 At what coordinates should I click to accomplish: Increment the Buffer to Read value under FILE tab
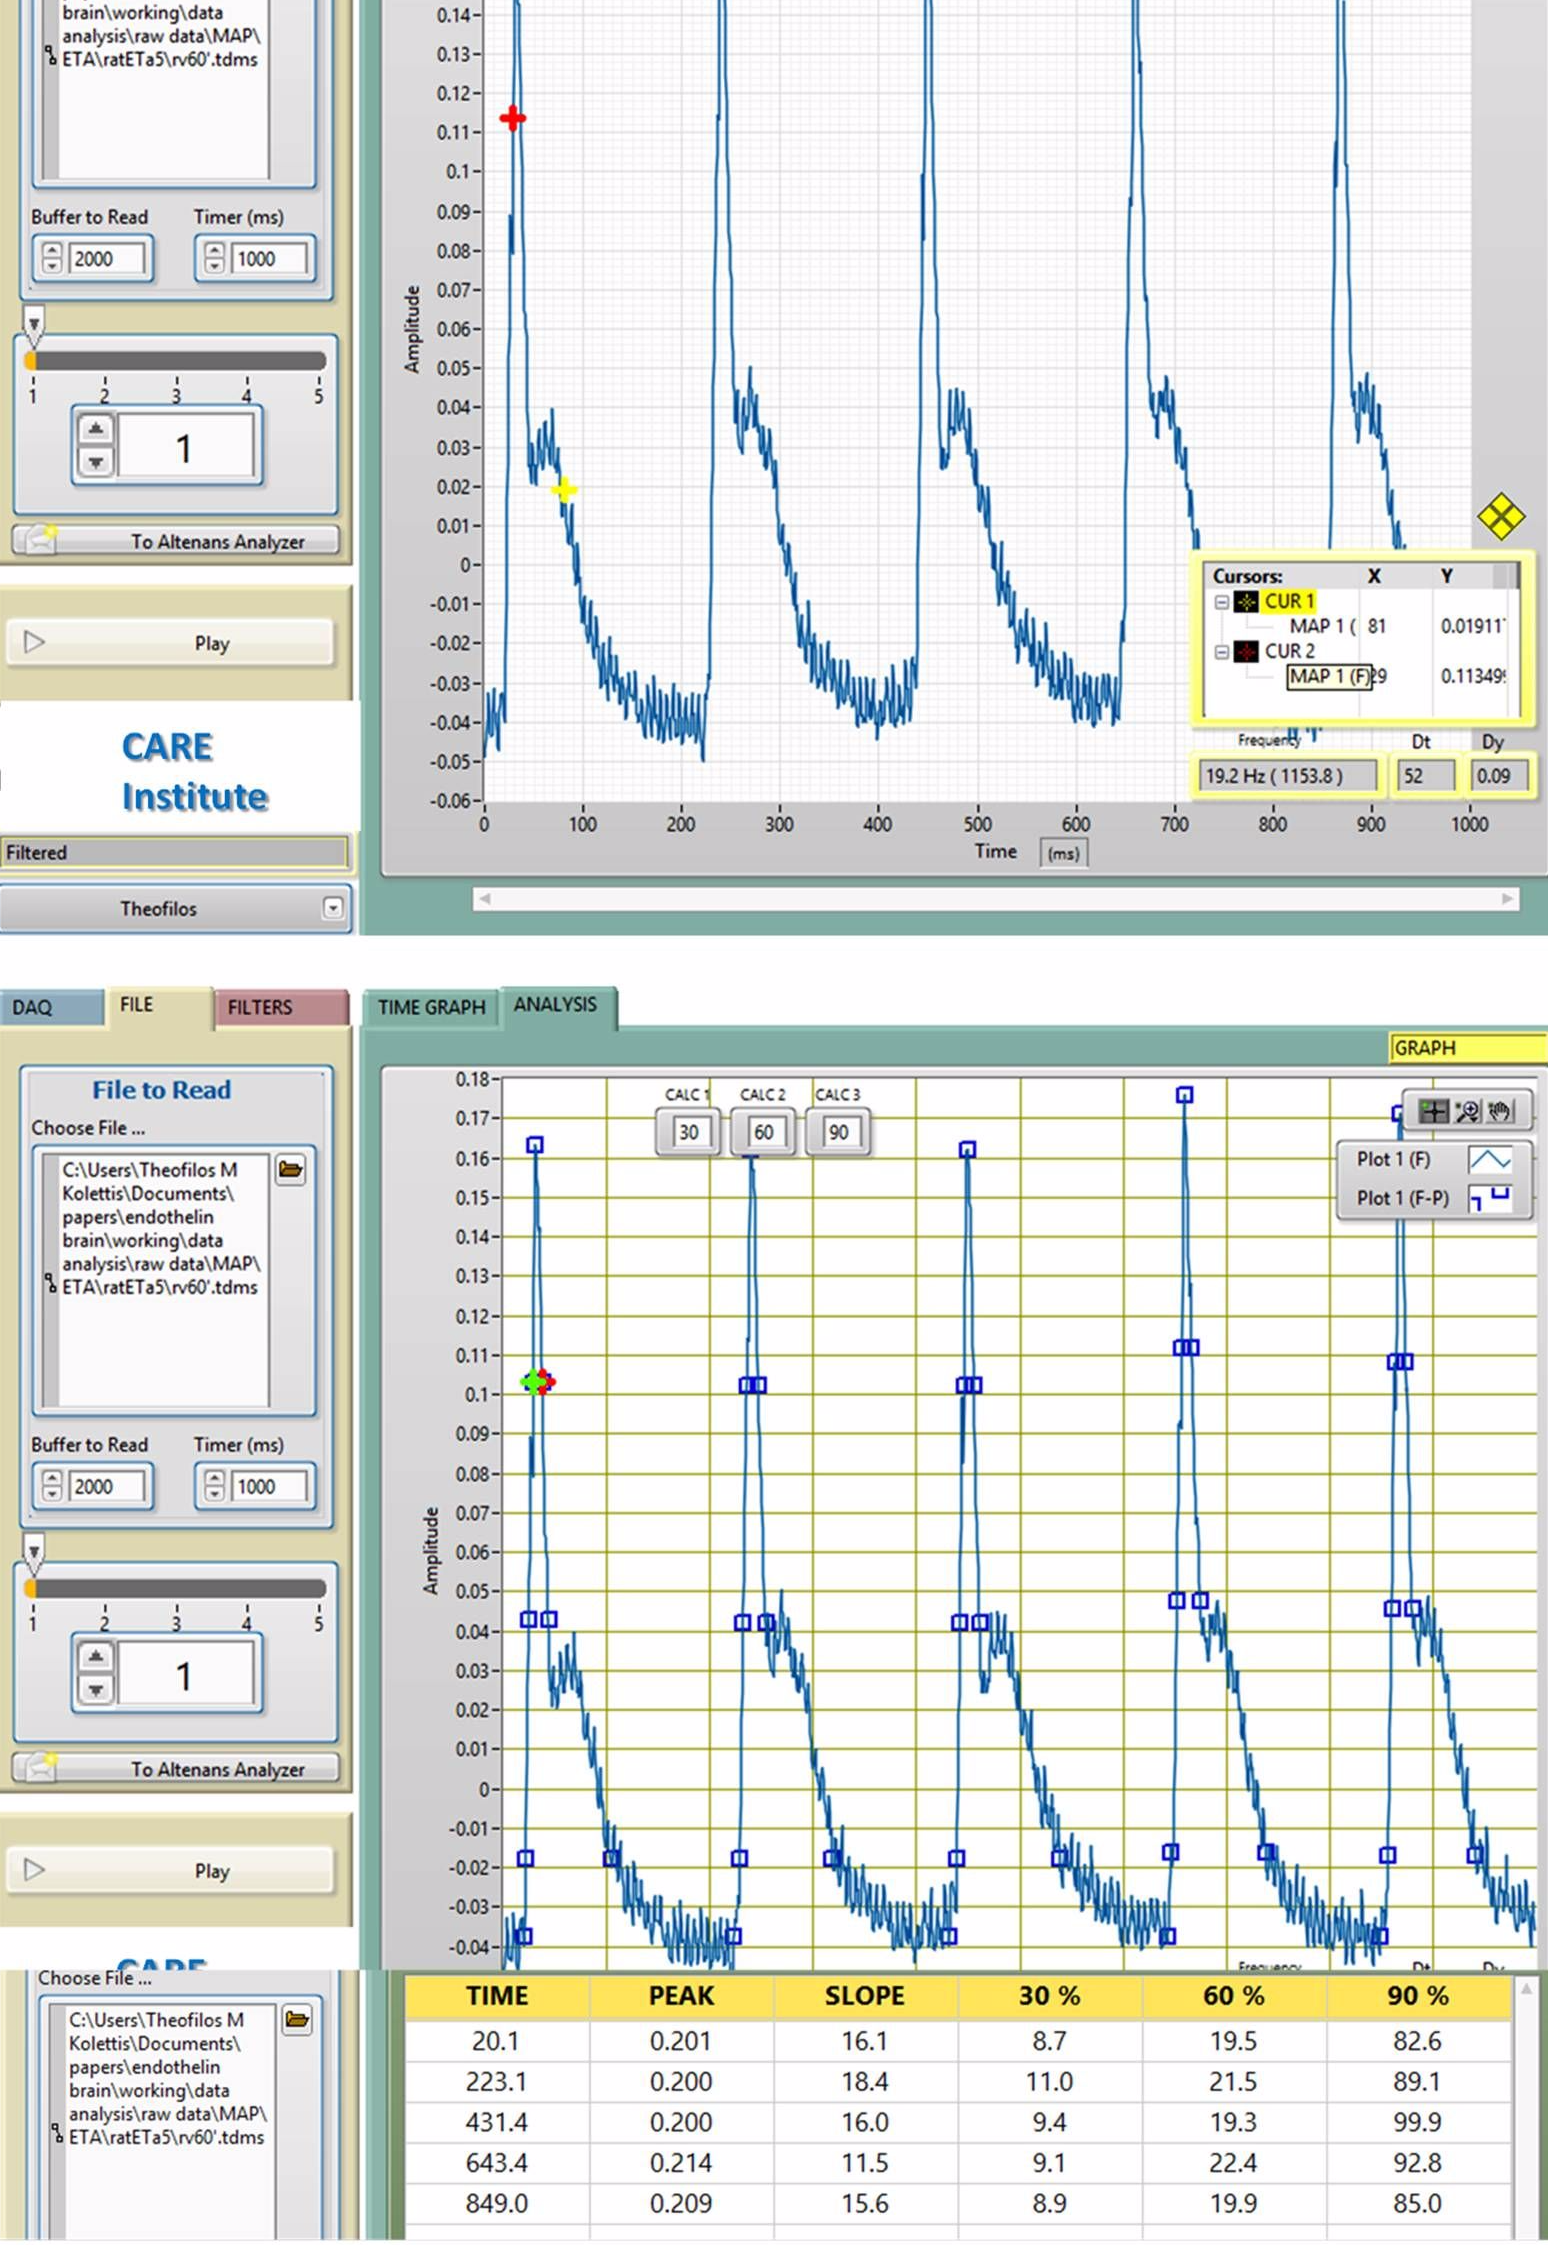pos(52,1477)
